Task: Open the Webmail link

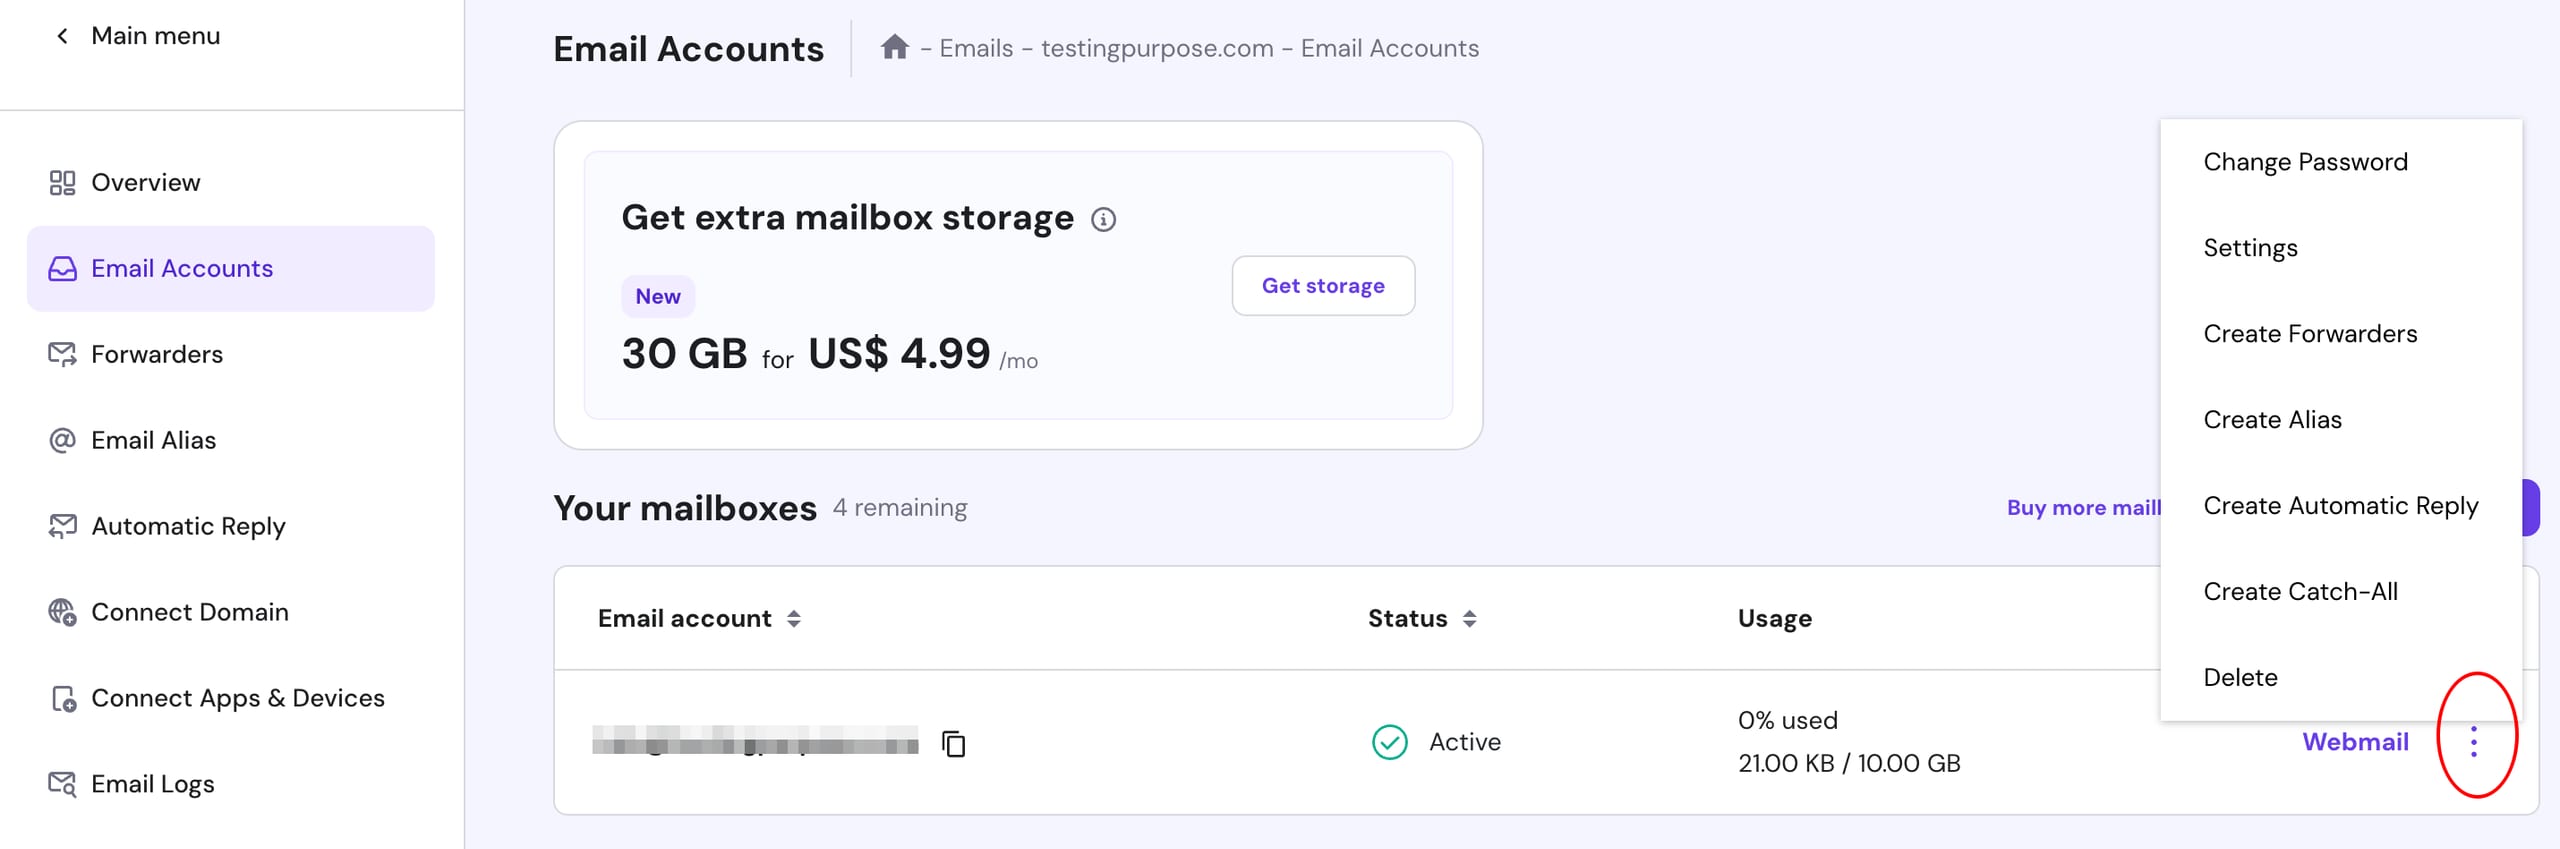Action: (x=2355, y=742)
